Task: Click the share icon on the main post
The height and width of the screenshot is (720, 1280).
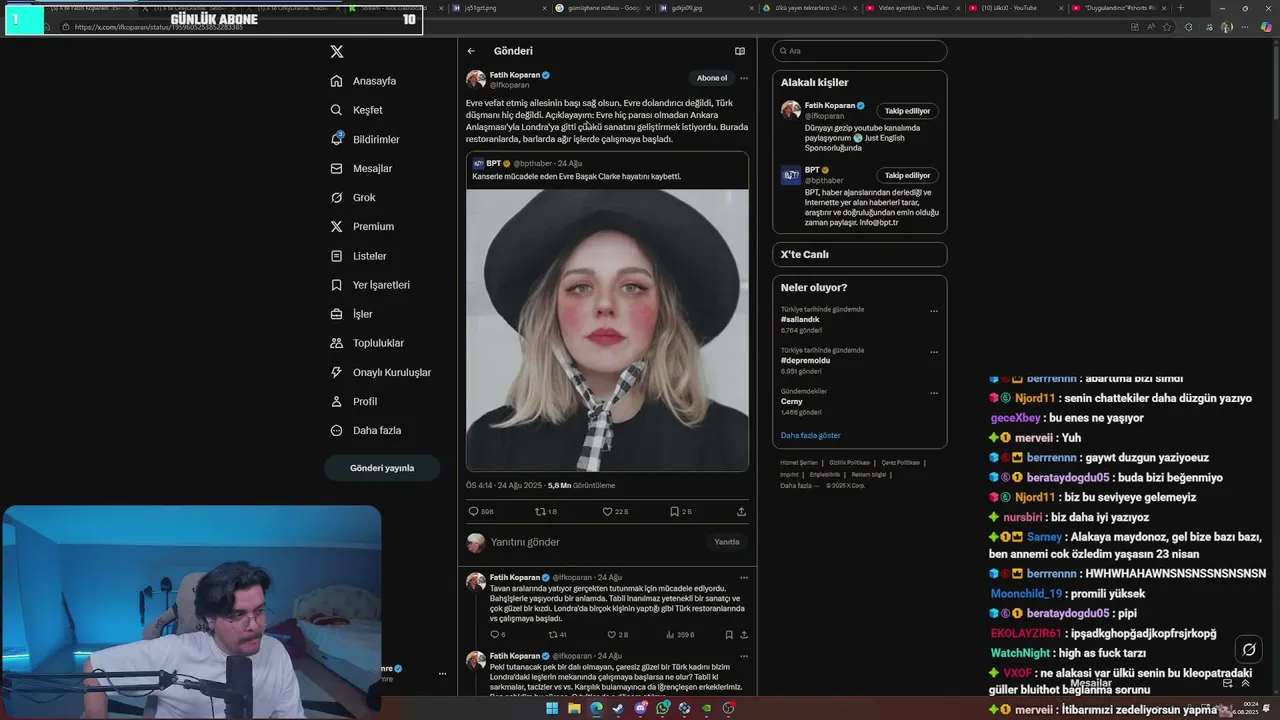Action: click(x=741, y=511)
